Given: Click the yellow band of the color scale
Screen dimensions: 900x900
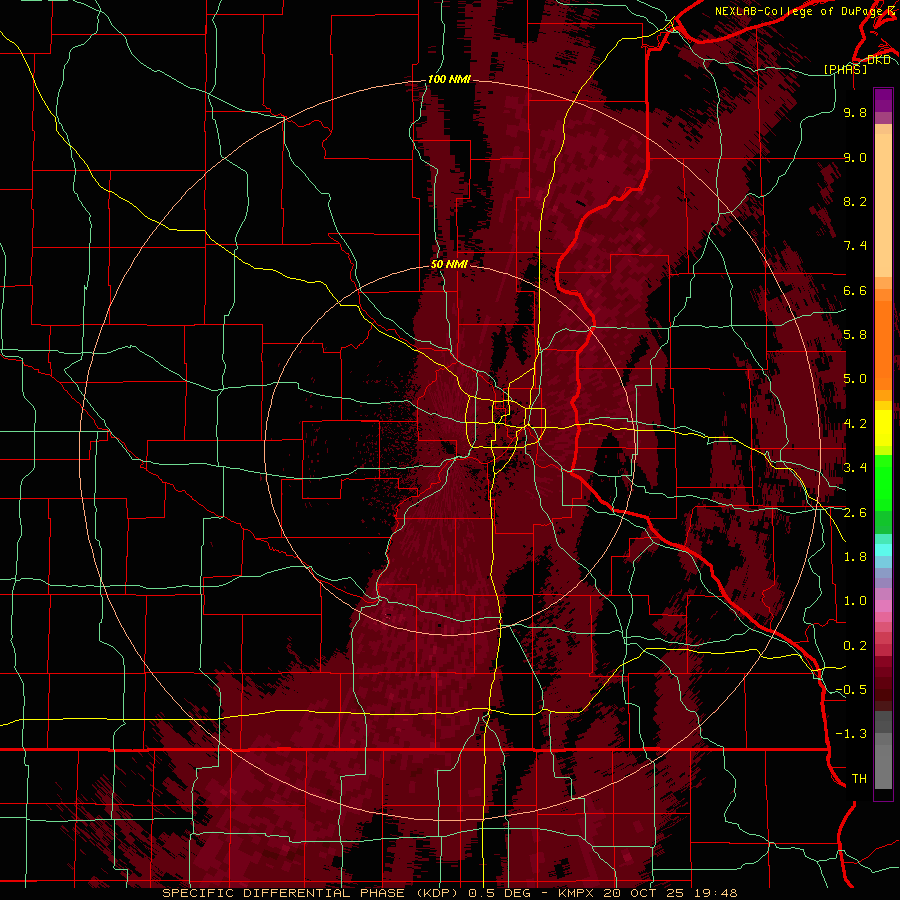Looking at the screenshot, I should click(883, 428).
